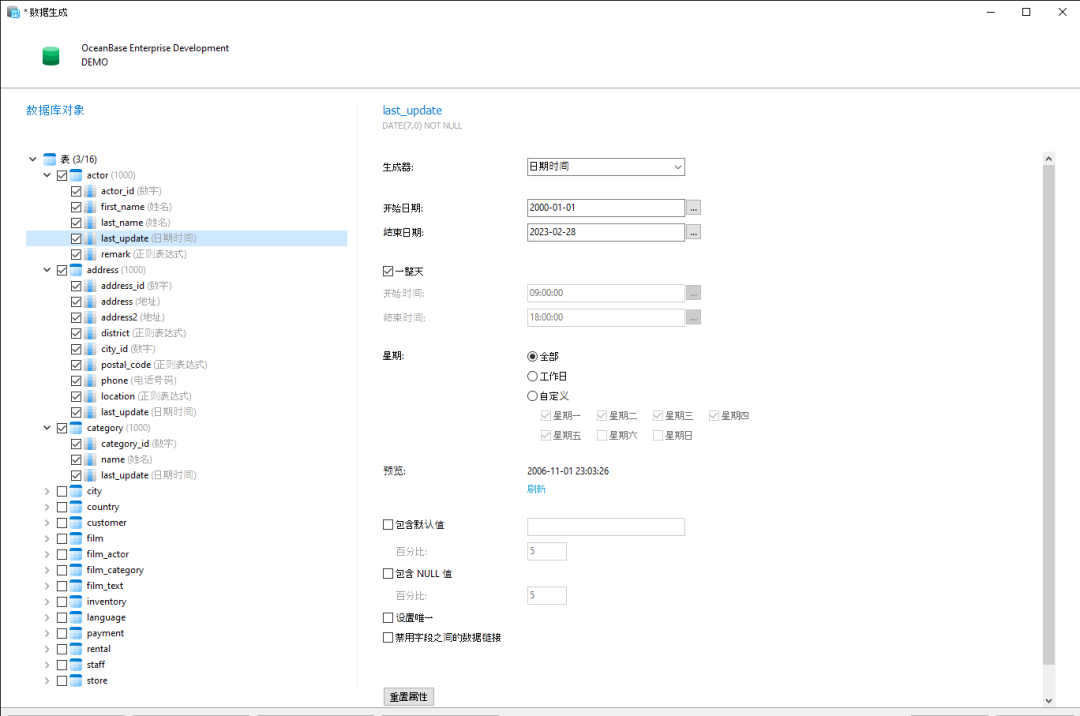Viewport: 1080px width, 716px height.
Task: Click the table icon beside film_actor
Action: [76, 554]
